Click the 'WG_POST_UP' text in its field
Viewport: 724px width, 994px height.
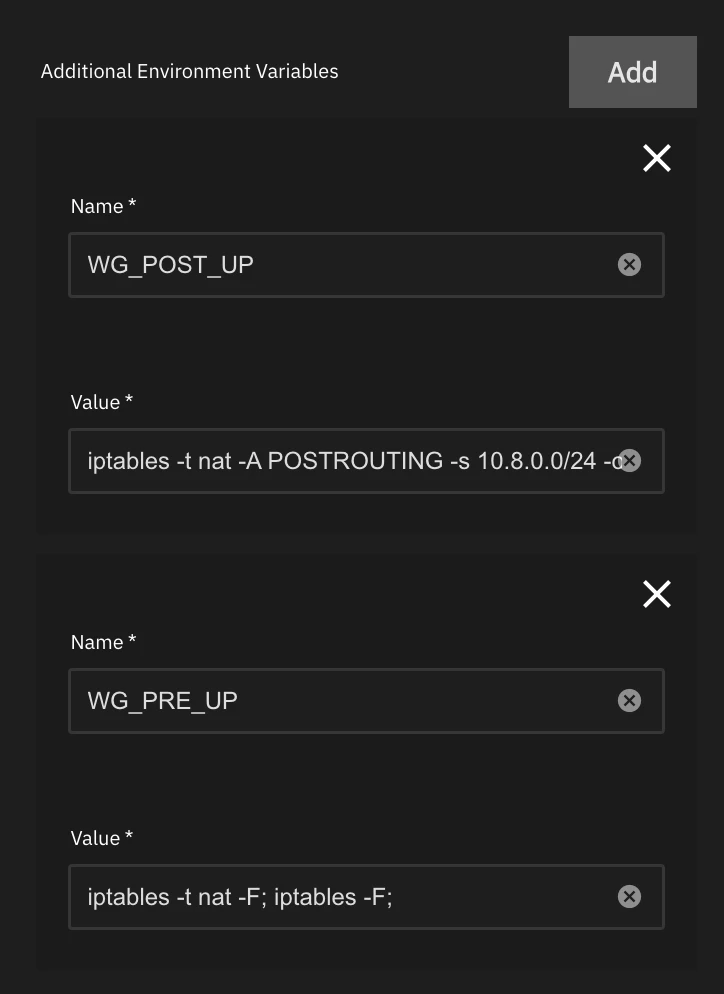tap(171, 265)
